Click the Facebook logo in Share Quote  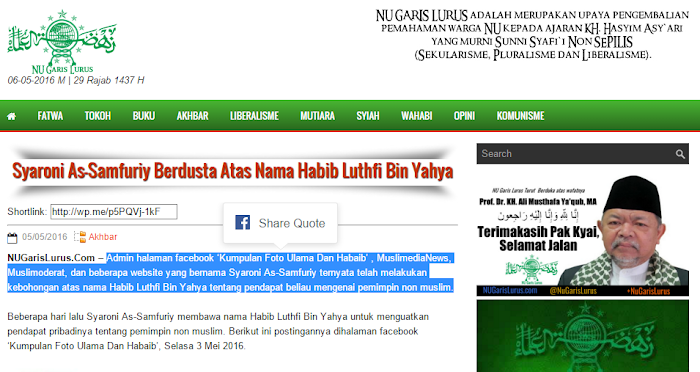pyautogui.click(x=242, y=222)
